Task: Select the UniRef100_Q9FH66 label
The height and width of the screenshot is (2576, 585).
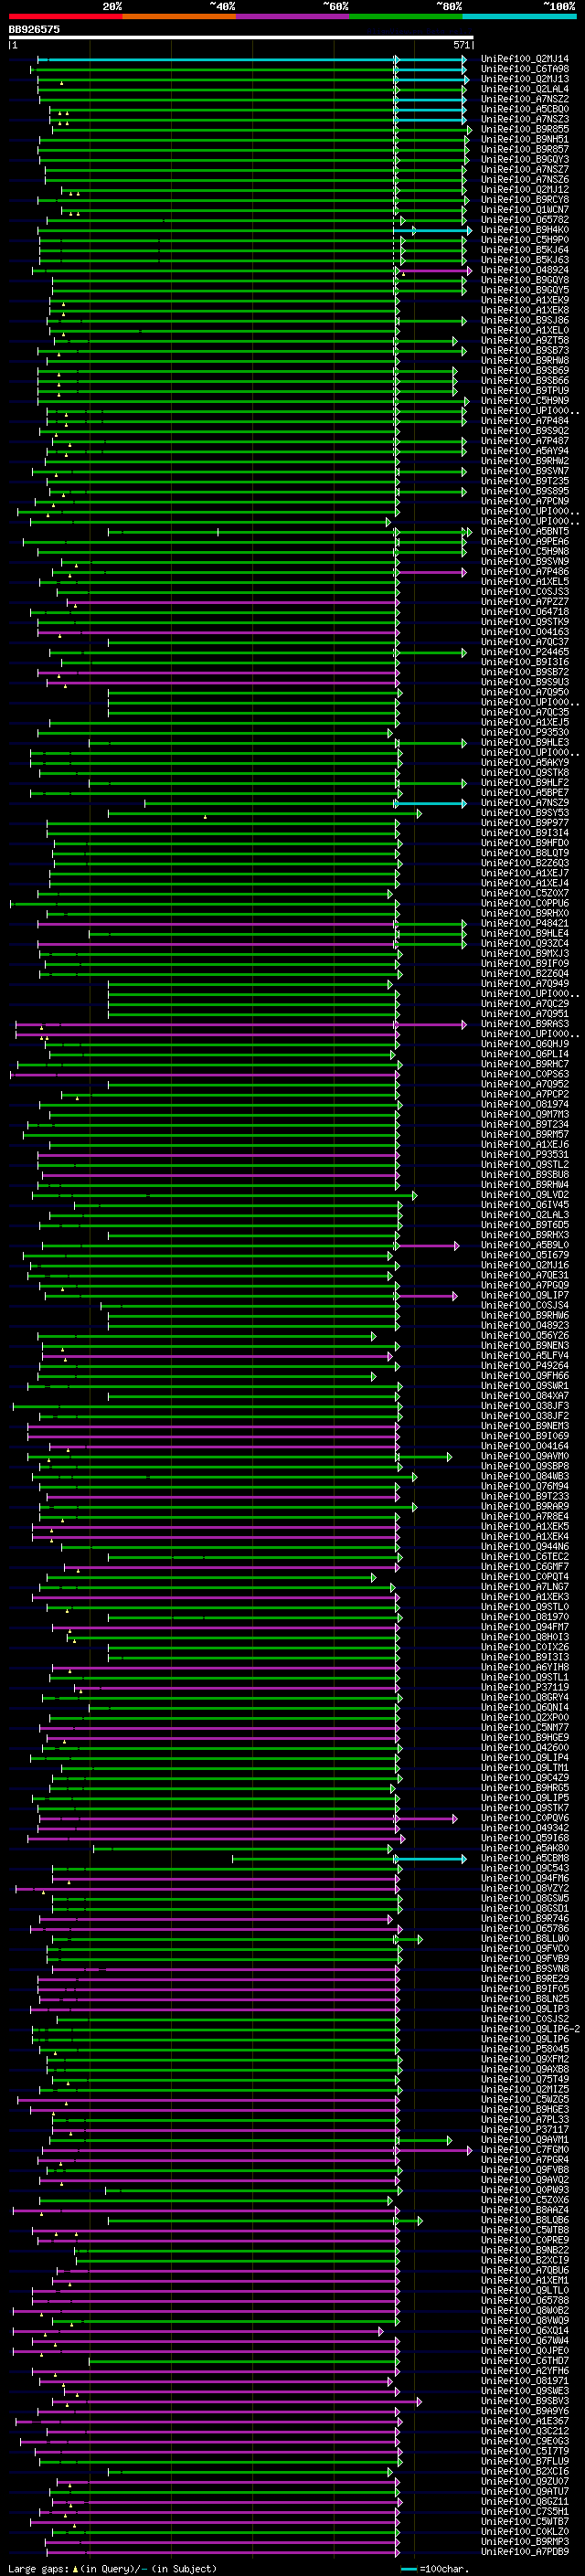Action: point(525,1376)
